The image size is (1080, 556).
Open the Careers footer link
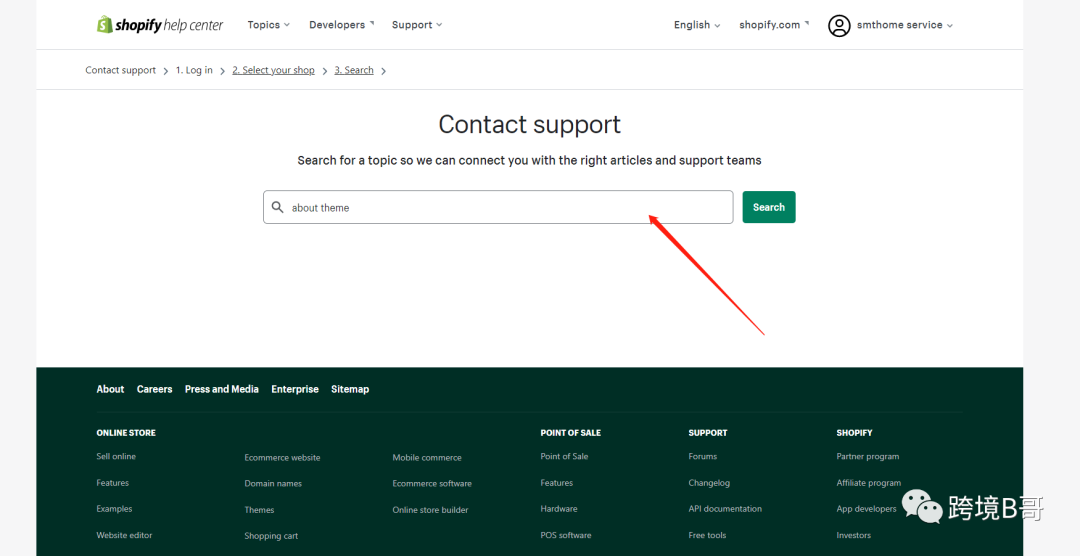tap(154, 389)
